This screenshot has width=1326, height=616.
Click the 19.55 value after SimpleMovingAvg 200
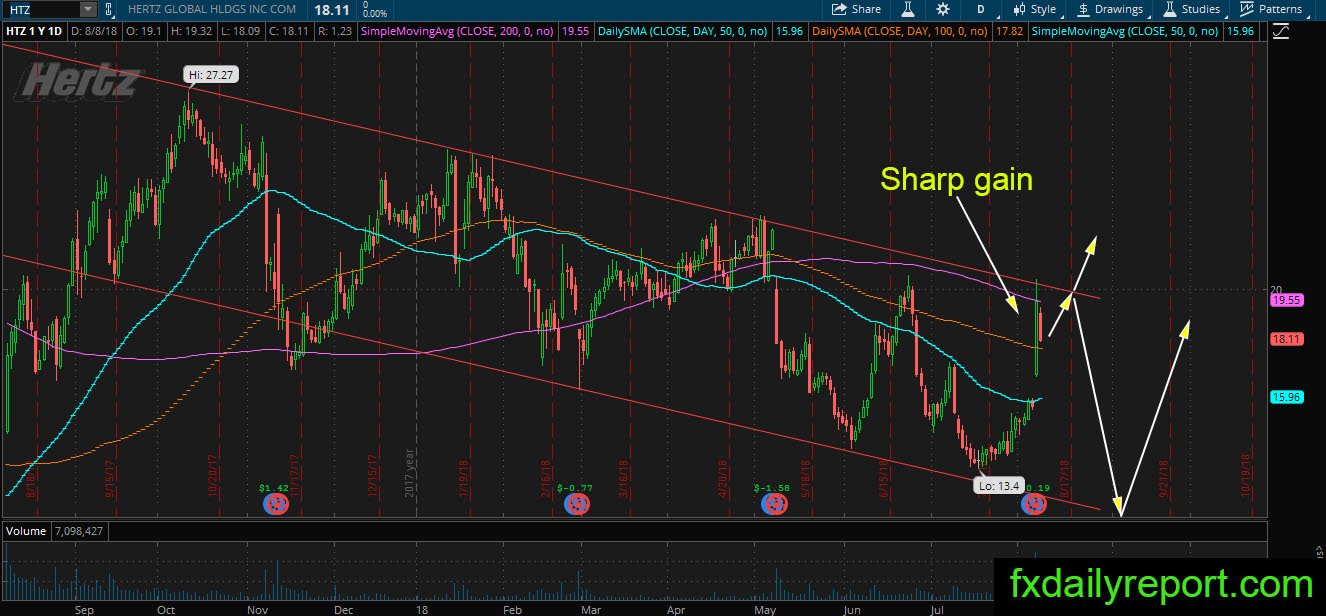click(x=575, y=32)
